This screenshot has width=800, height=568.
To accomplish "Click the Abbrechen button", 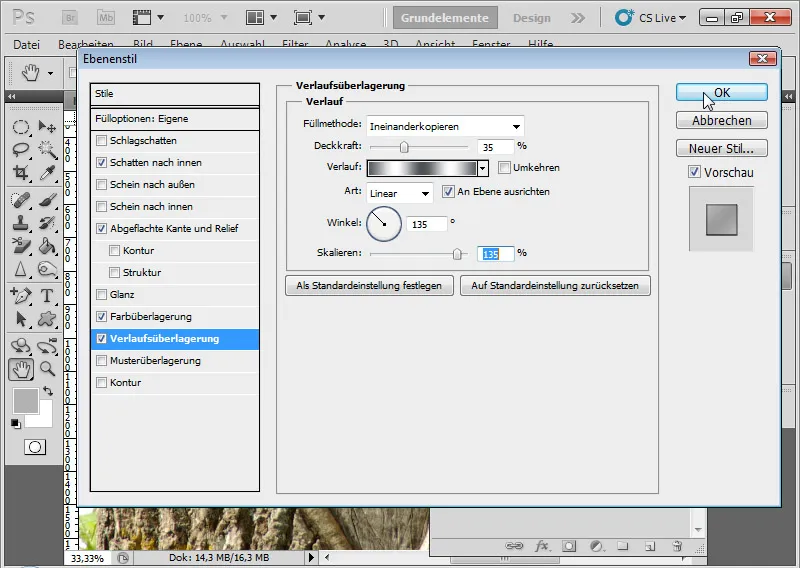I will coord(721,120).
